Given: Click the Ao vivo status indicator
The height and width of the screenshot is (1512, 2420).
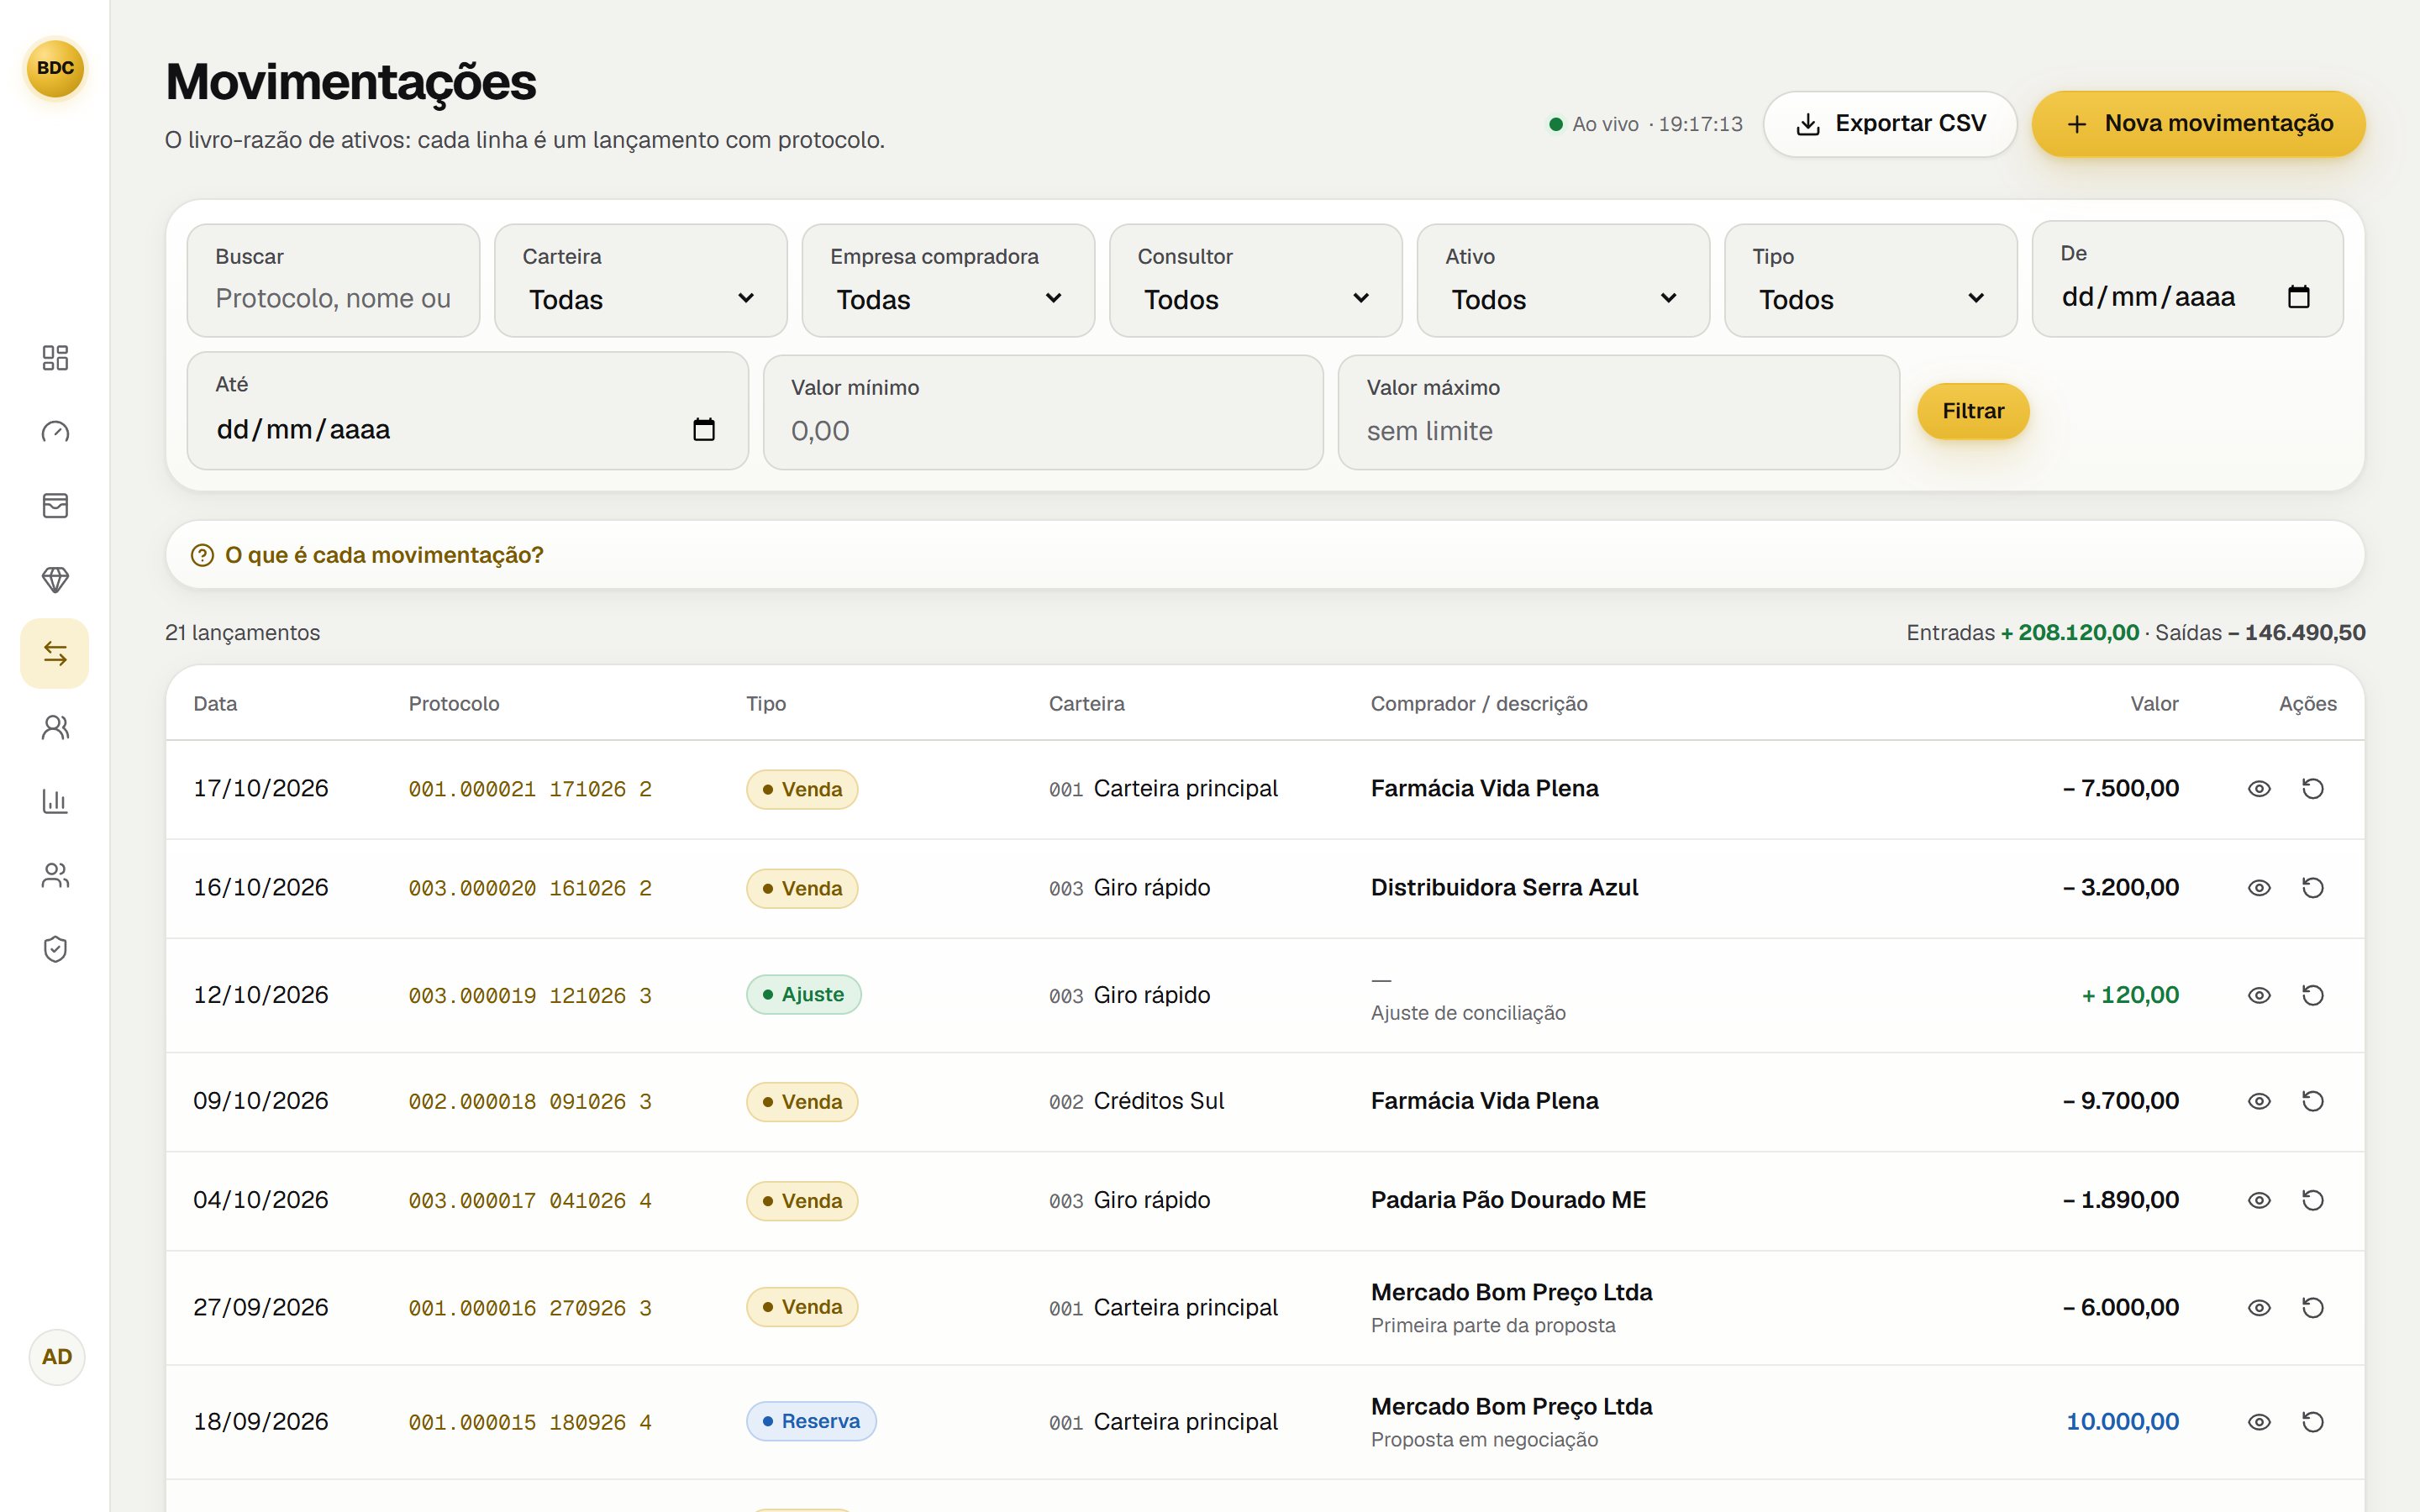Looking at the screenshot, I should (x=1645, y=124).
